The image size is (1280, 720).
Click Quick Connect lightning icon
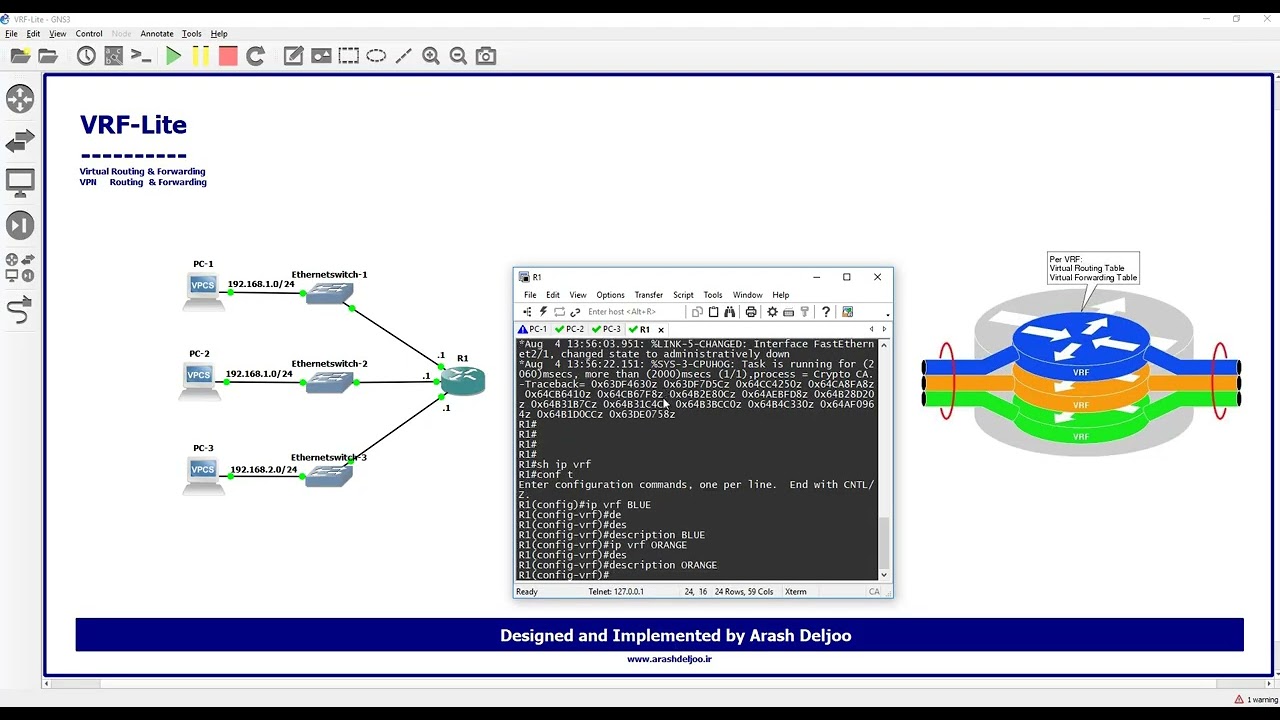[x=544, y=312]
